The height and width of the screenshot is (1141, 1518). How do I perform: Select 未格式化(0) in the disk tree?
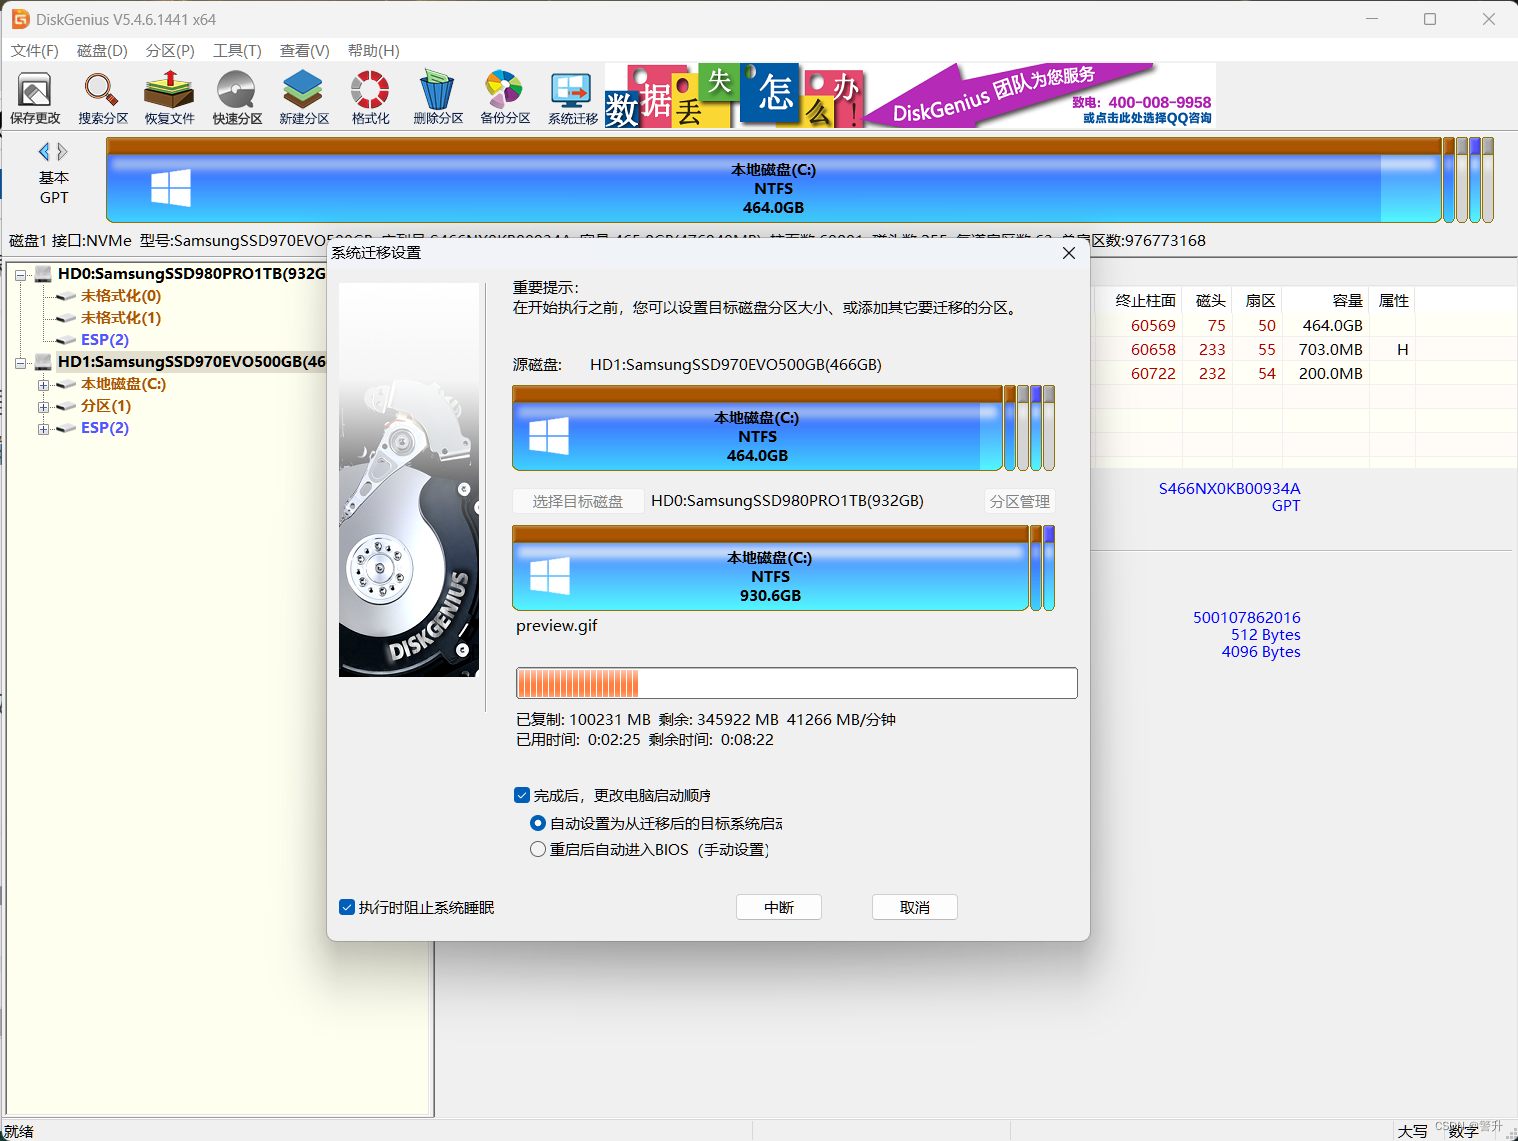121,296
